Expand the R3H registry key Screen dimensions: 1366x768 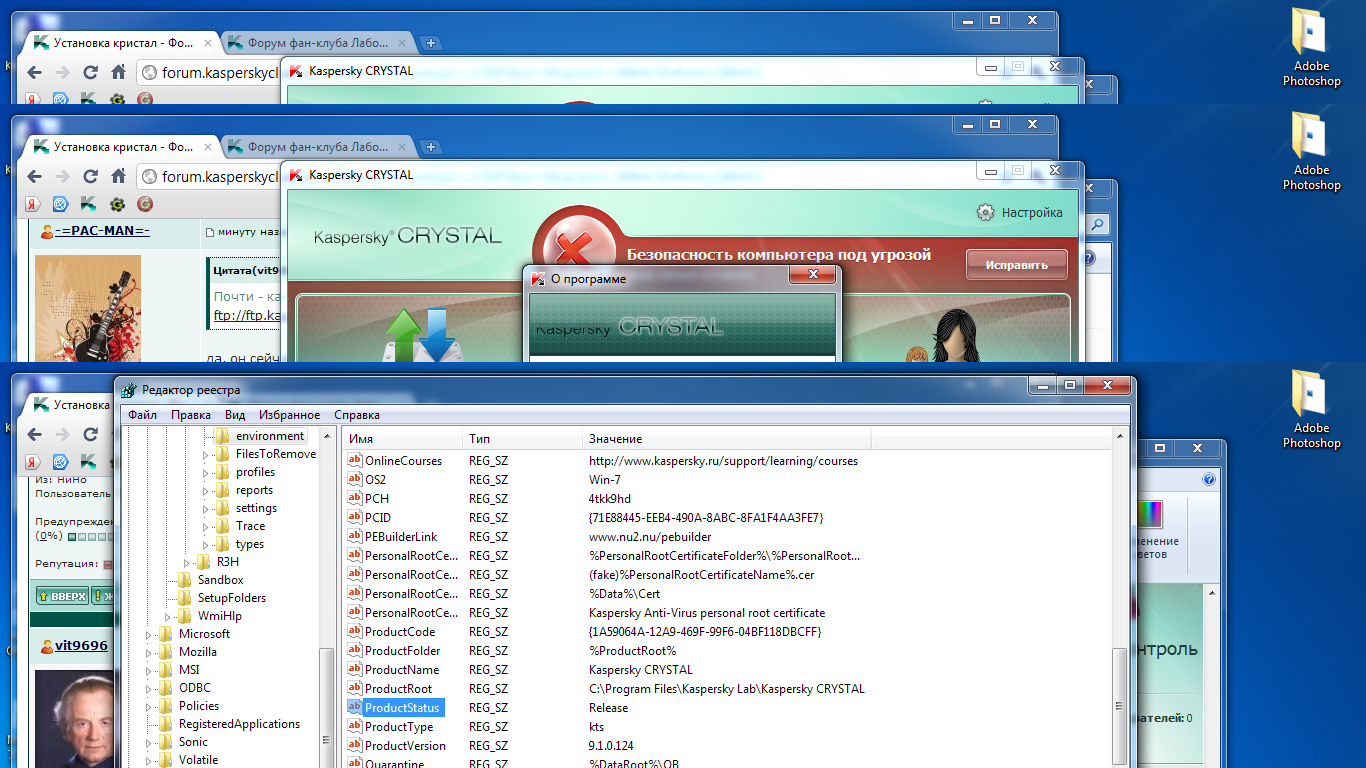point(187,562)
